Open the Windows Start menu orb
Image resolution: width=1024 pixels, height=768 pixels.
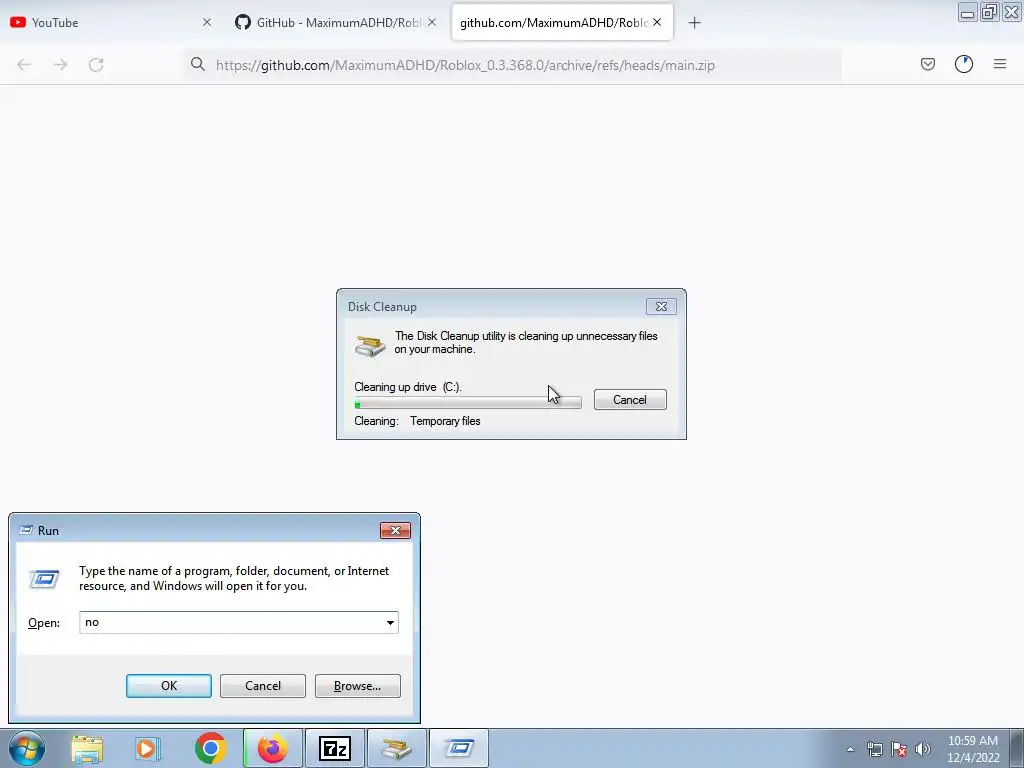coord(27,748)
